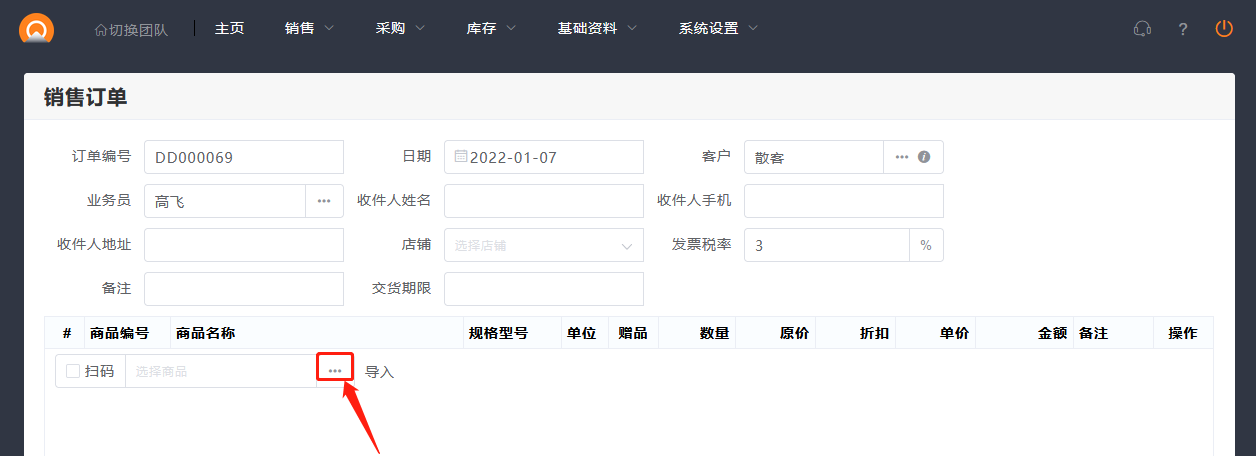Go to 主页 home page
The image size is (1256, 456).
229,29
